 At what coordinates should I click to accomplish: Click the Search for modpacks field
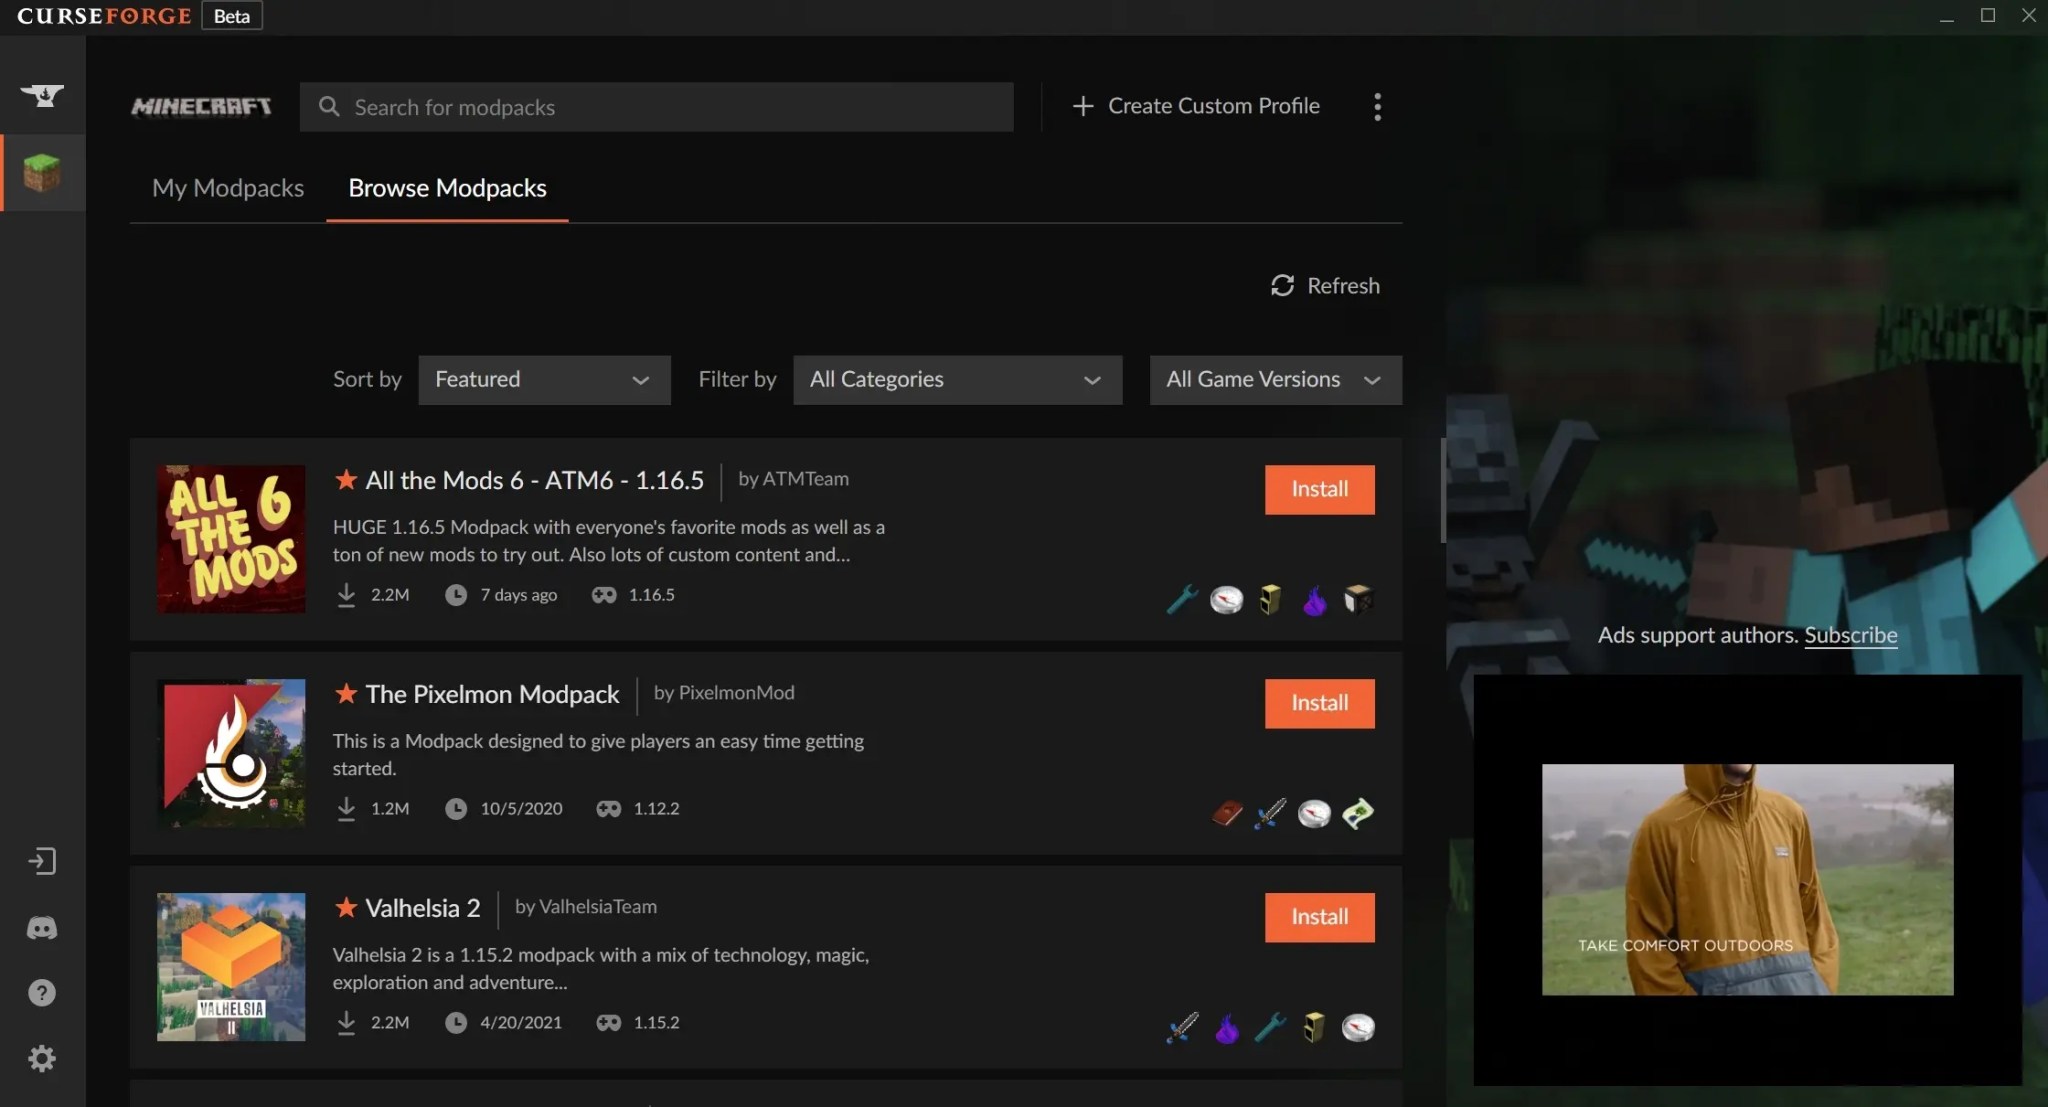click(x=656, y=107)
